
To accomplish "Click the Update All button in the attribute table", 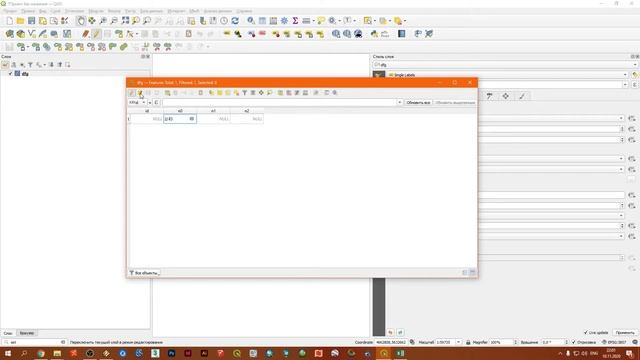I will 418,102.
